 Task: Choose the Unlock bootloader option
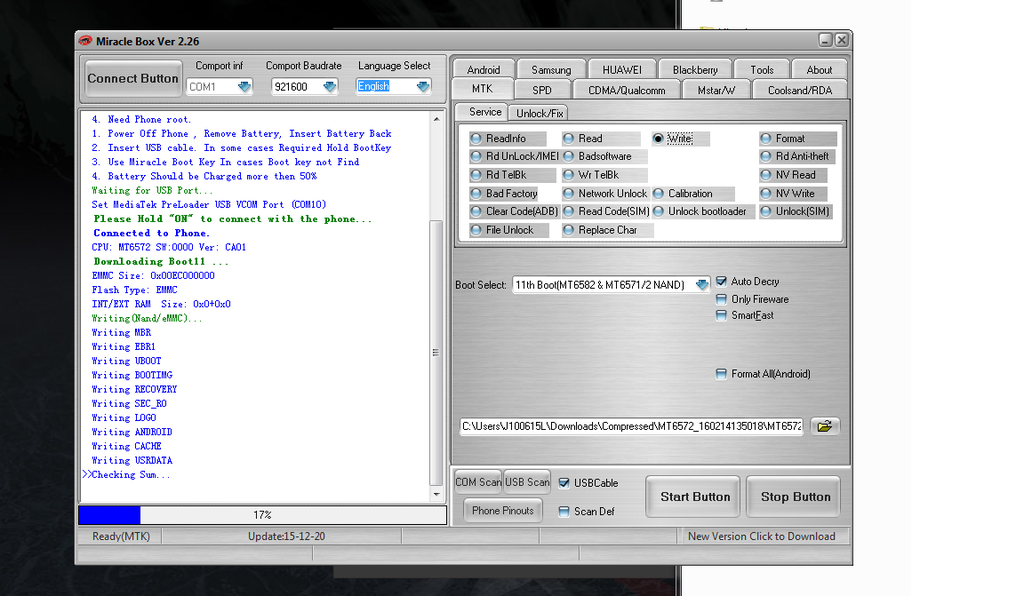coord(659,212)
